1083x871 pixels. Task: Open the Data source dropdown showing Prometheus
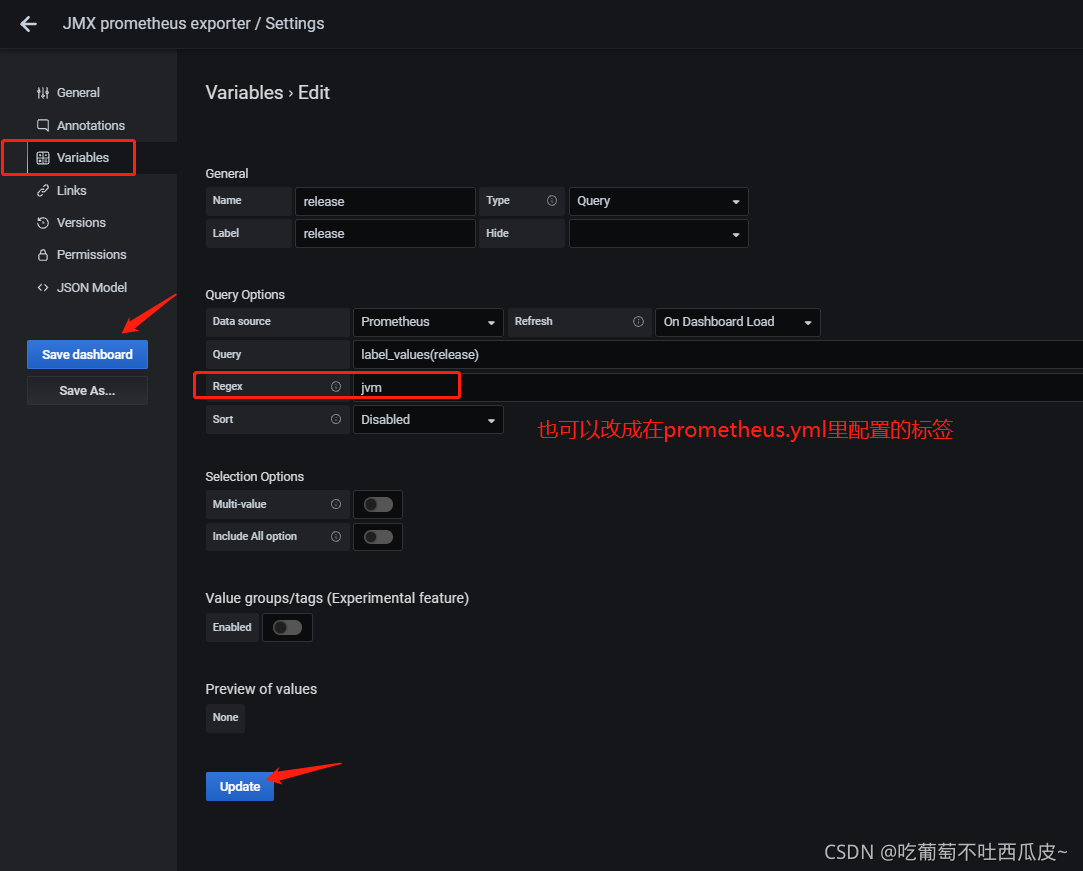coord(428,322)
